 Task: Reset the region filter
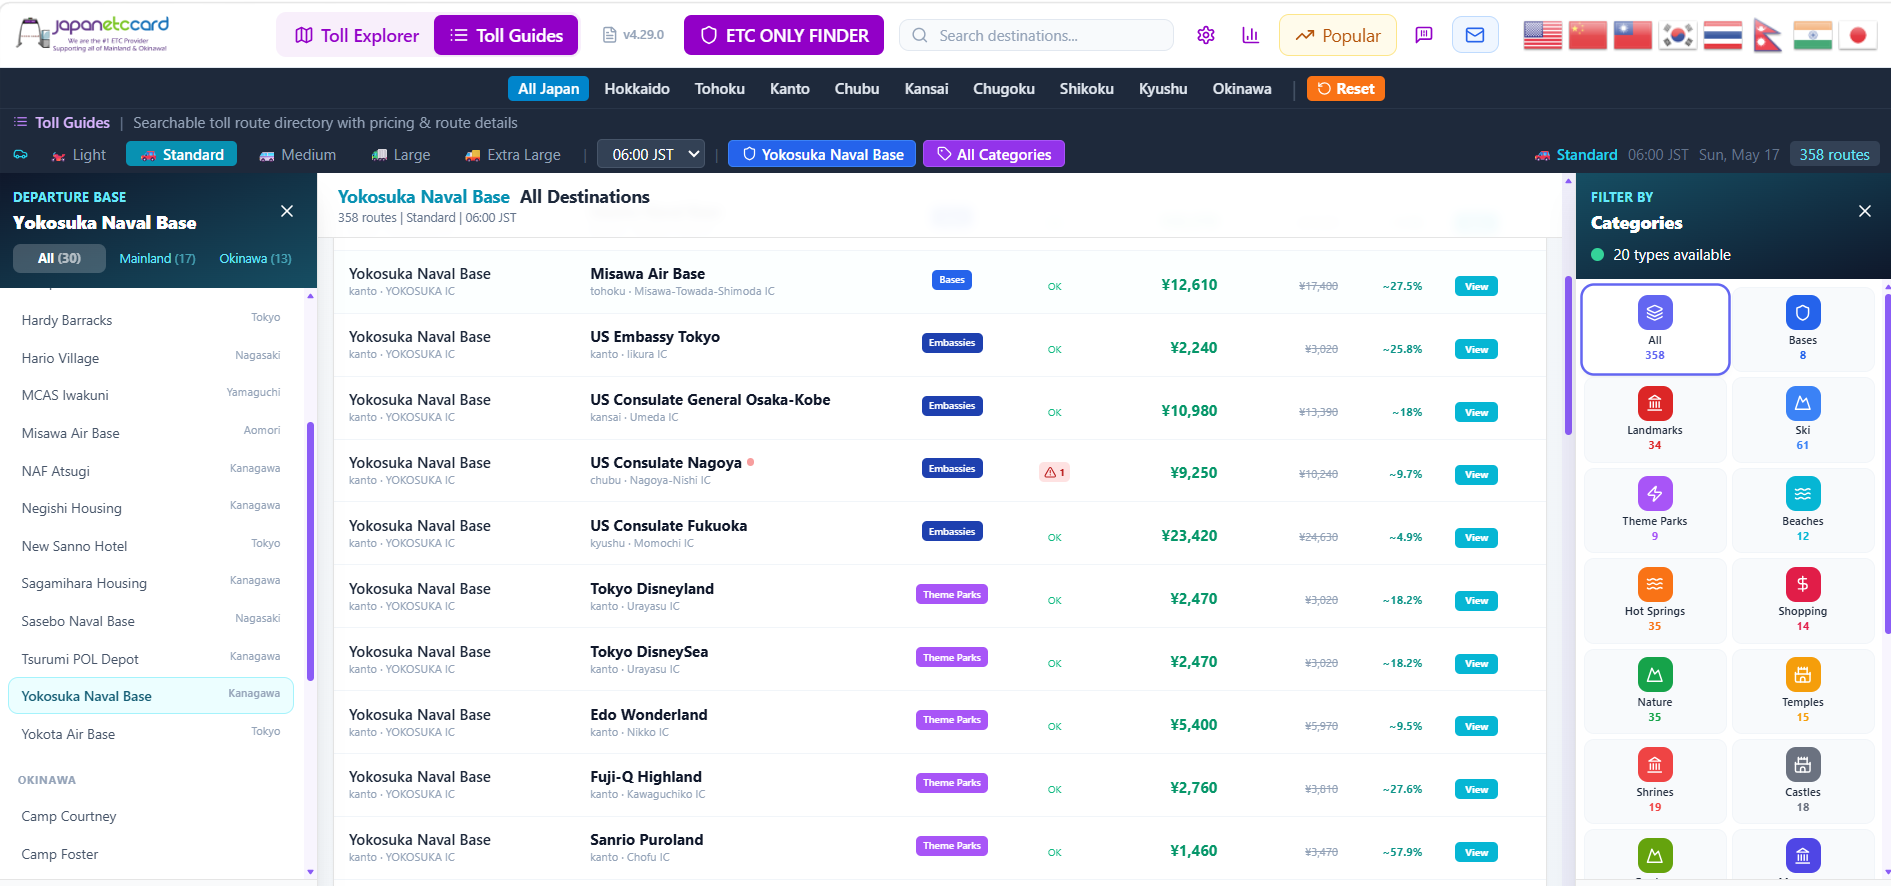1345,89
